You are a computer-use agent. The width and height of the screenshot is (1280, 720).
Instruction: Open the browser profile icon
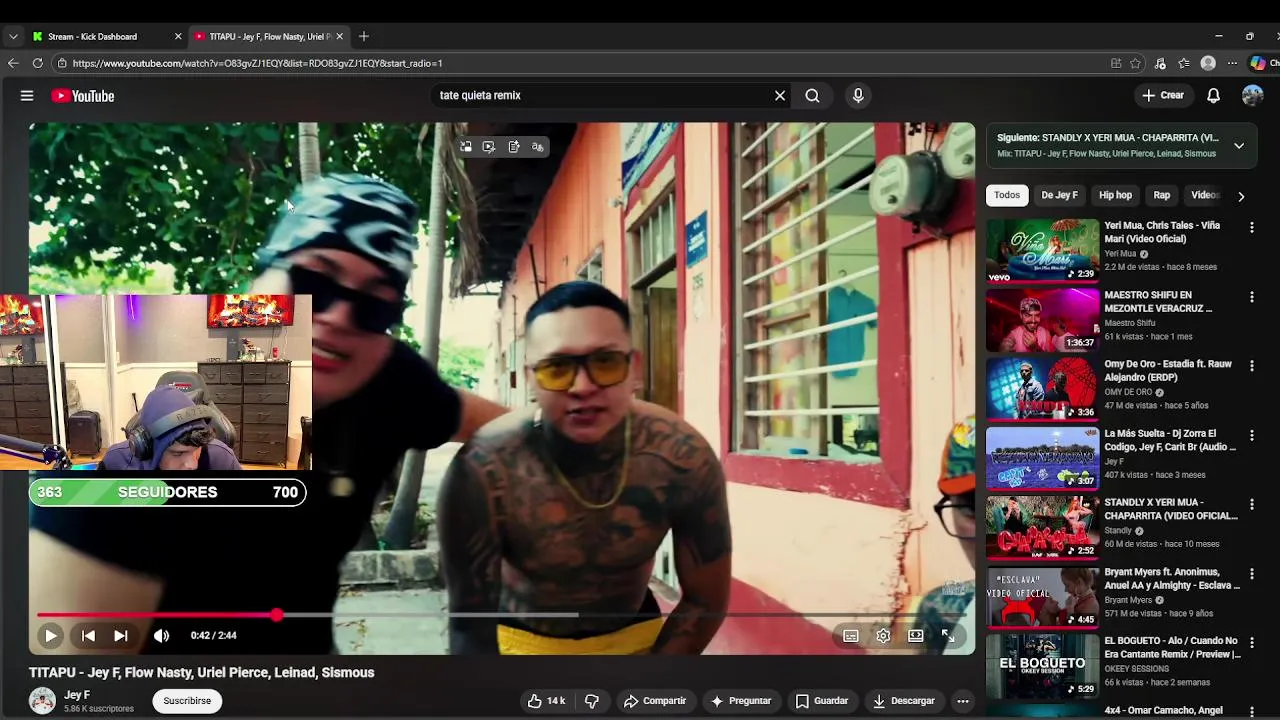click(1208, 63)
